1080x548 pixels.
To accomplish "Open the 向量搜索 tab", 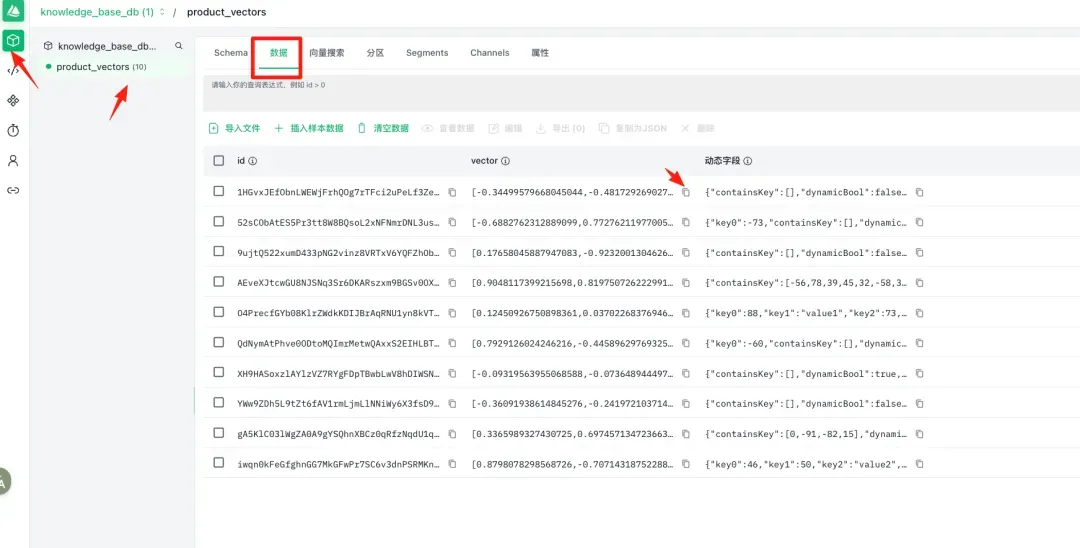I will tap(326, 53).
